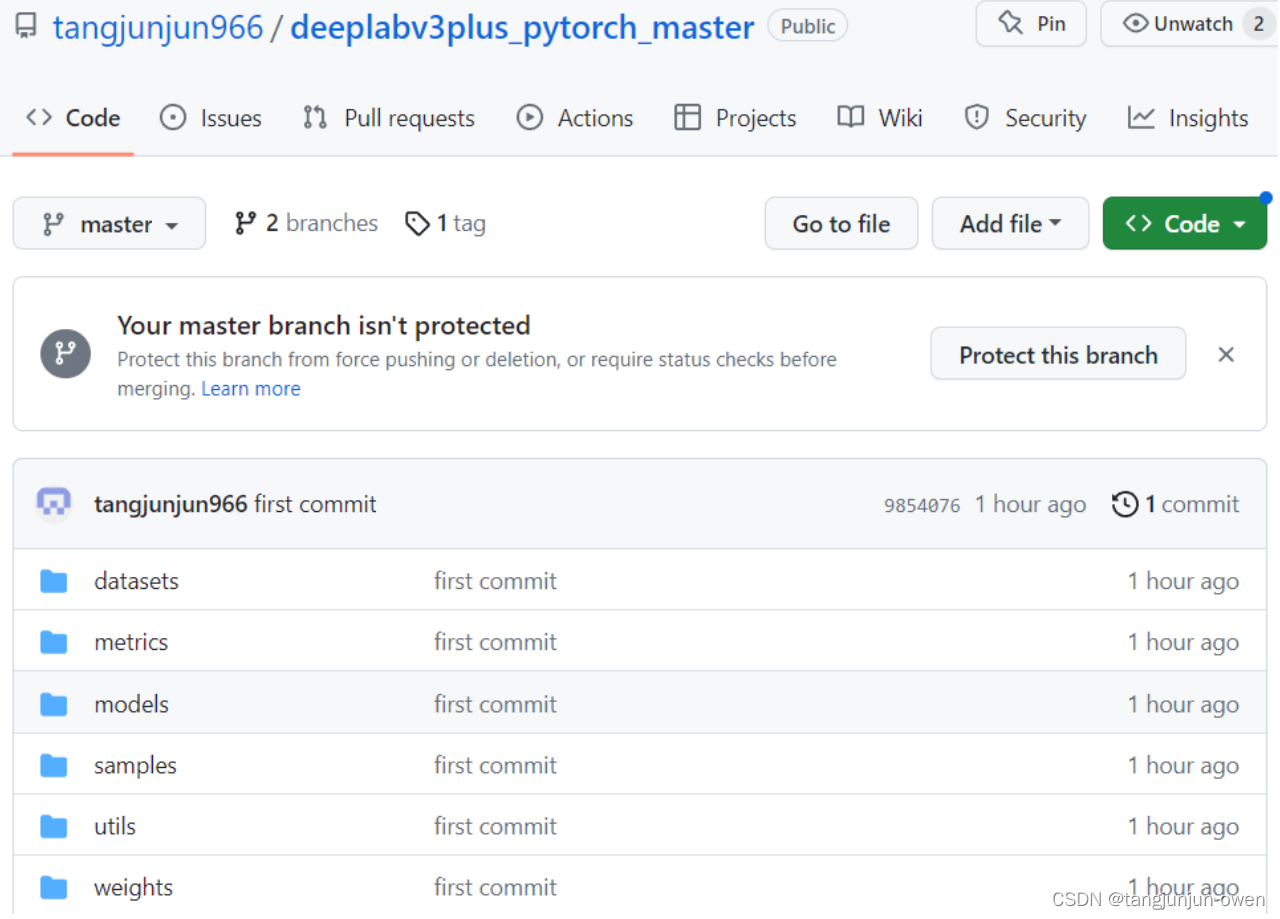Screen dimensions: 1280x919
Task: Click the repository book icon beside tangjunjun966
Action: (x=27, y=25)
